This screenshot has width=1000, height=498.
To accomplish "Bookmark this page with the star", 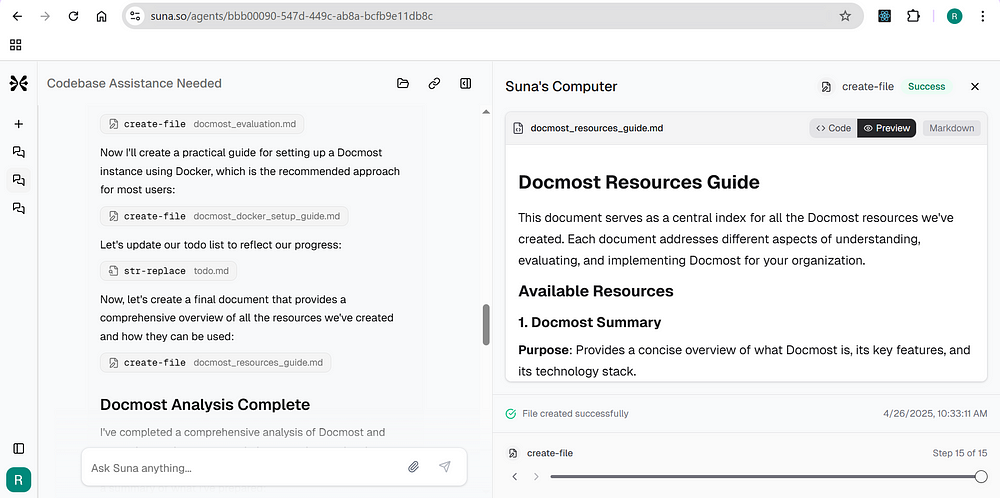I will [845, 17].
